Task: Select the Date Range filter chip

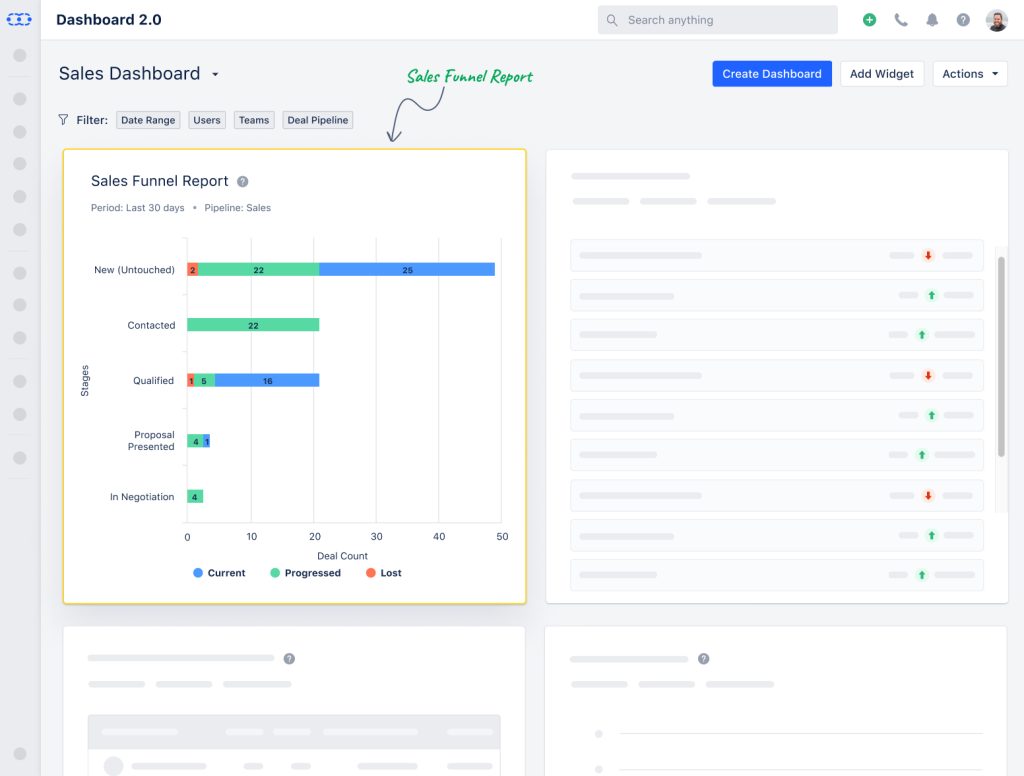Action: 147,119
